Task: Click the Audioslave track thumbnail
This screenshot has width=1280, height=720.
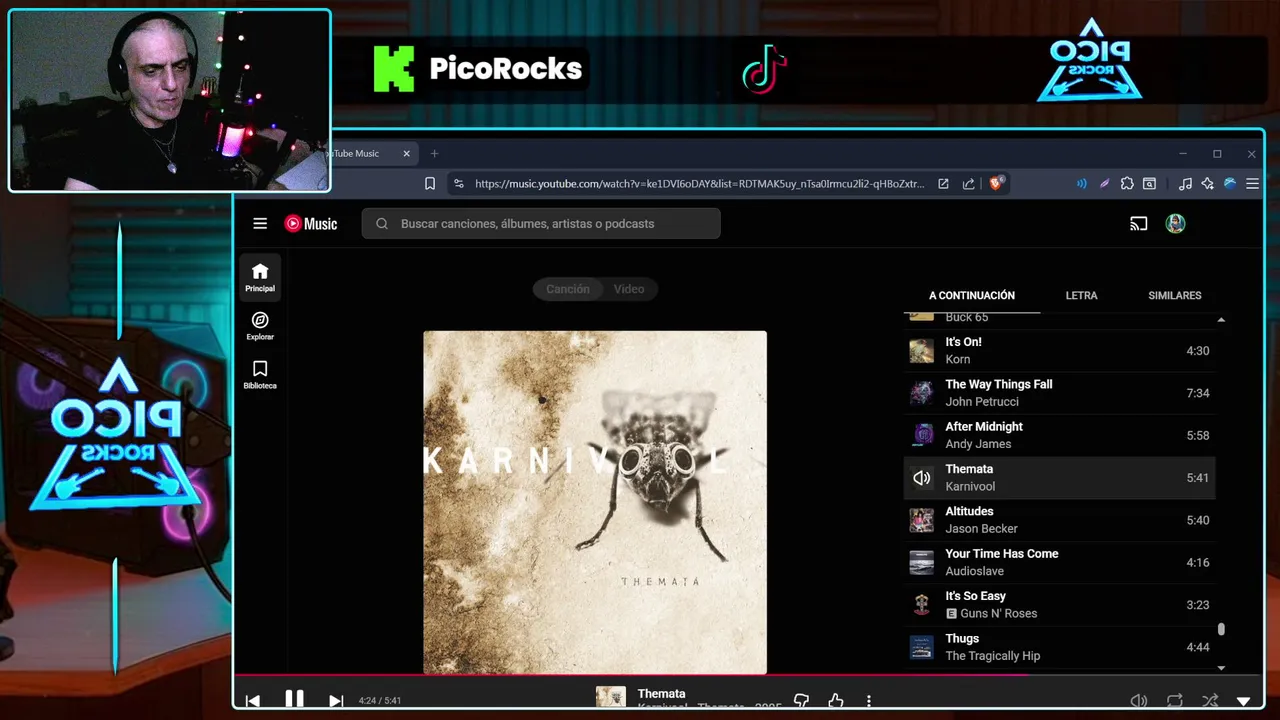Action: (921, 562)
